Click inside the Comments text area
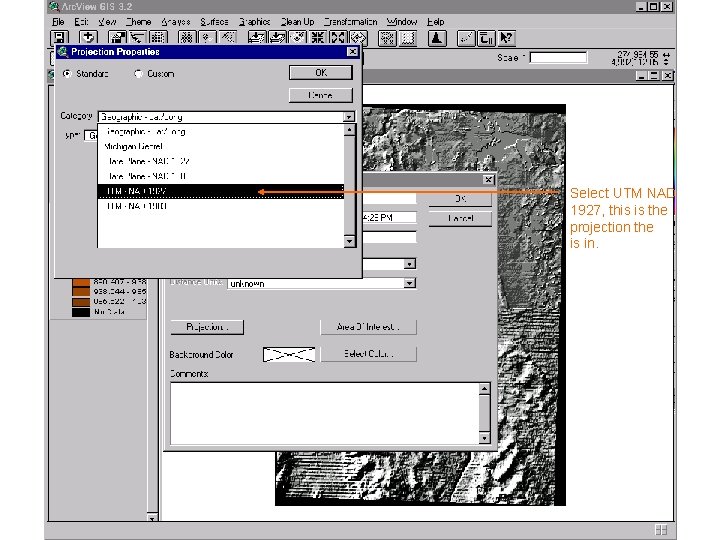The width and height of the screenshot is (720, 540). click(324, 413)
